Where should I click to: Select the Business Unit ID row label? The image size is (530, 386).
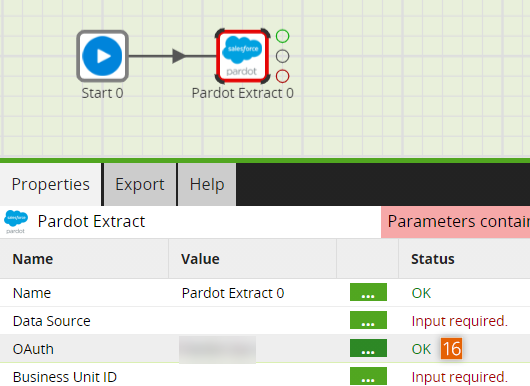tap(65, 377)
